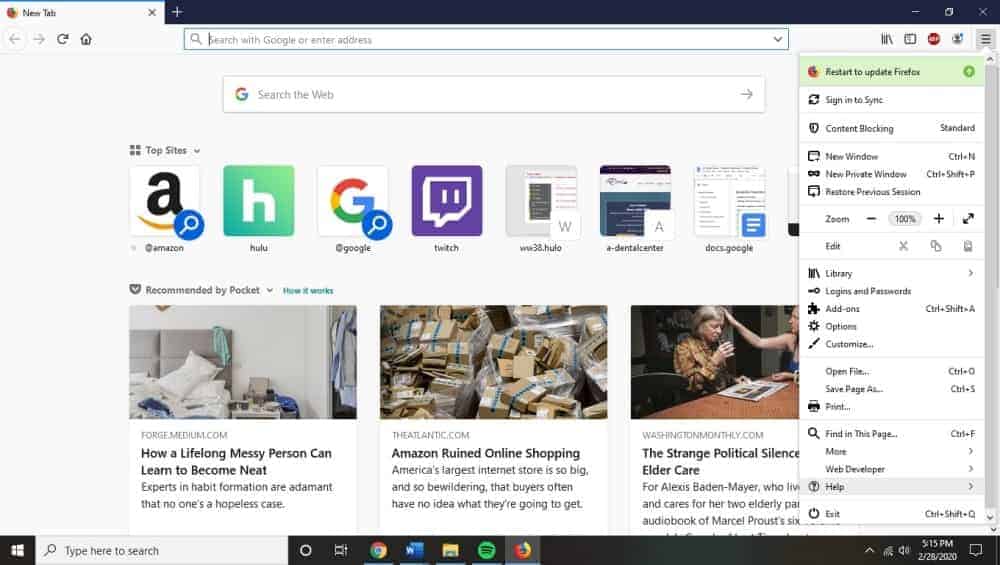Viewport: 1000px width, 565px height.
Task: Click the Search the Web box
Action: coord(494,94)
